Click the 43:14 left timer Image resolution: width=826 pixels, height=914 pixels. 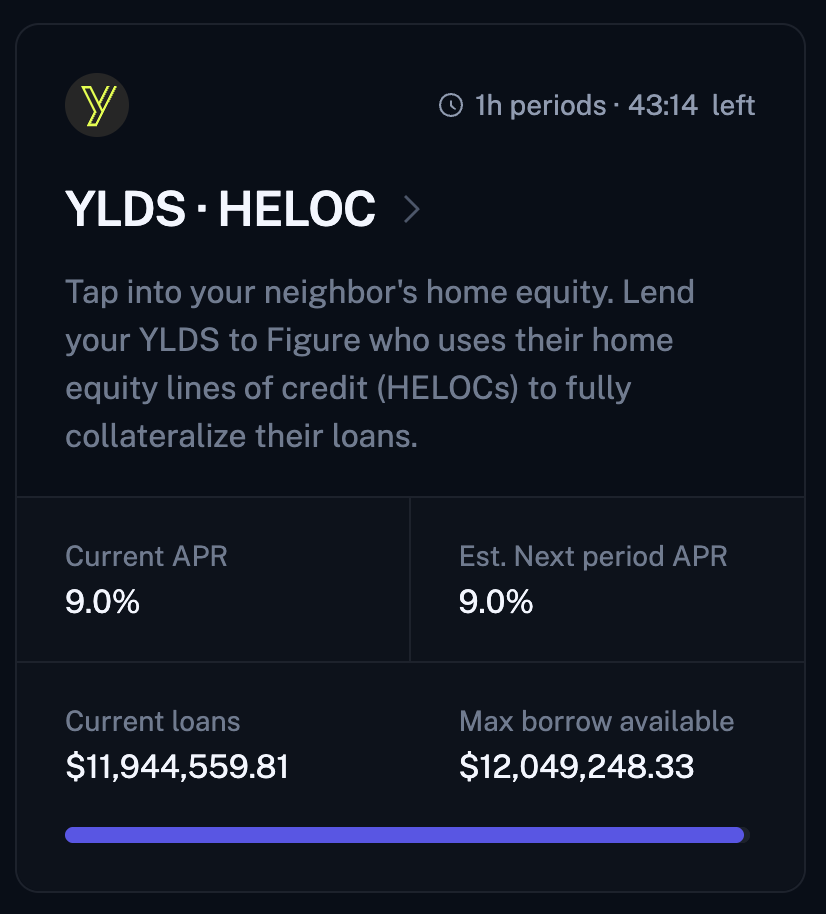(692, 106)
